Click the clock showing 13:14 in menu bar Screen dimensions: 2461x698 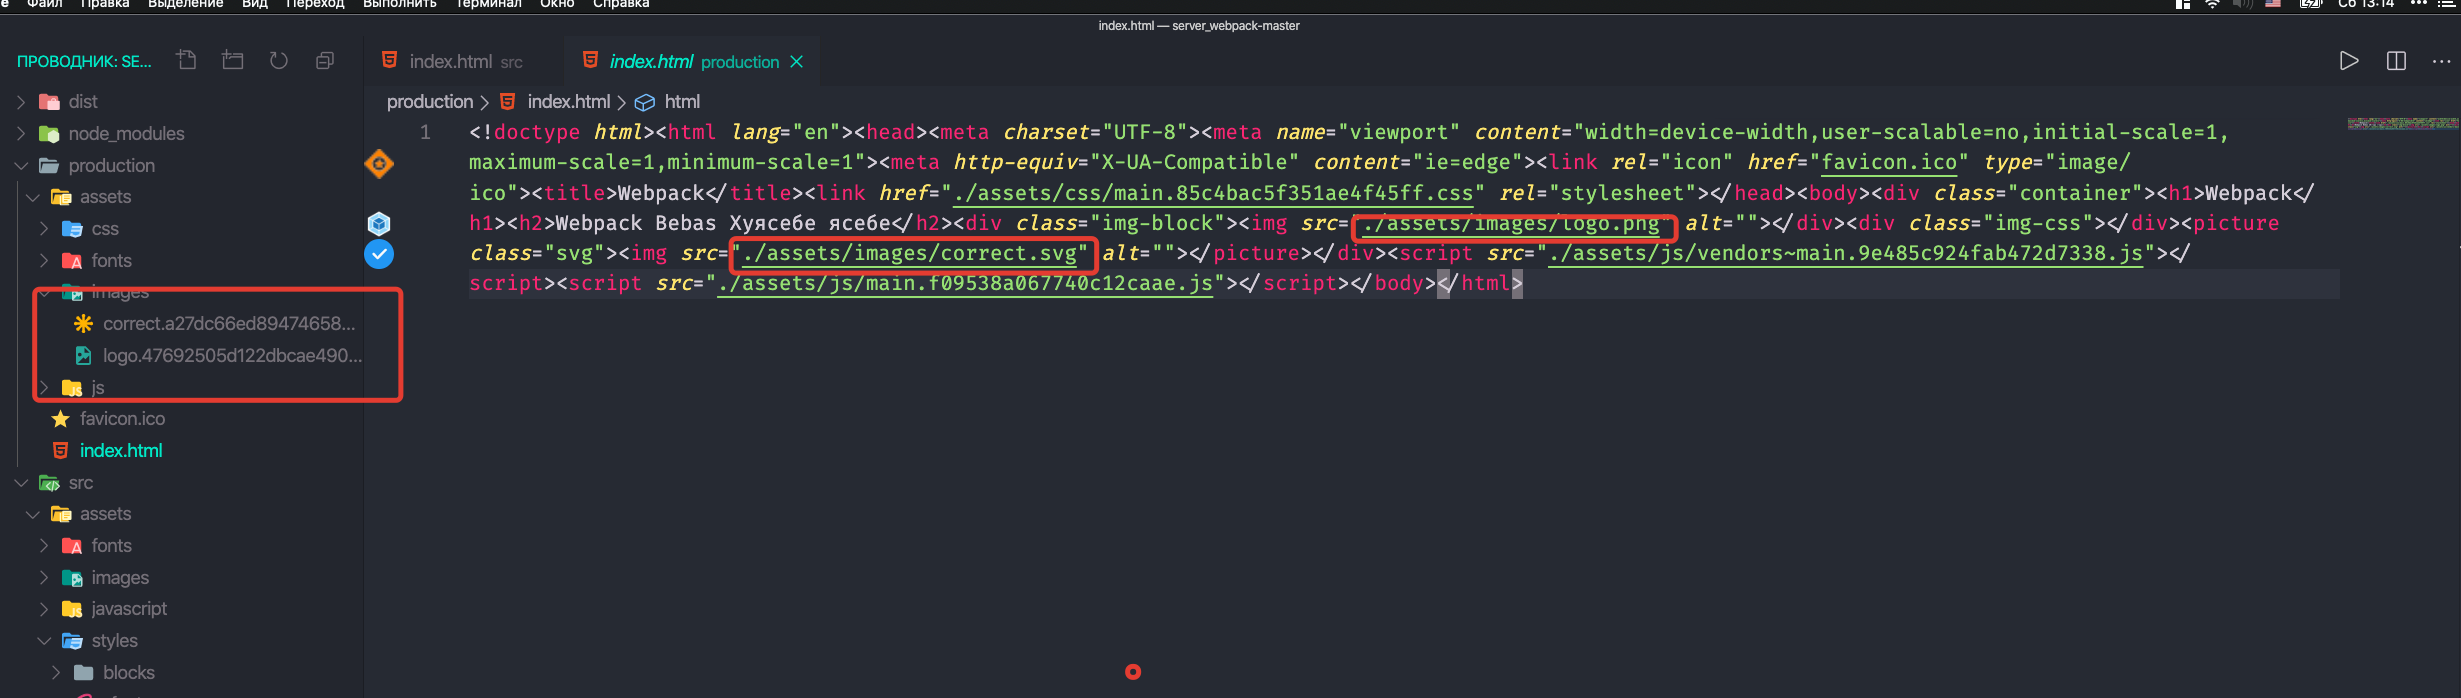(x=2366, y=4)
